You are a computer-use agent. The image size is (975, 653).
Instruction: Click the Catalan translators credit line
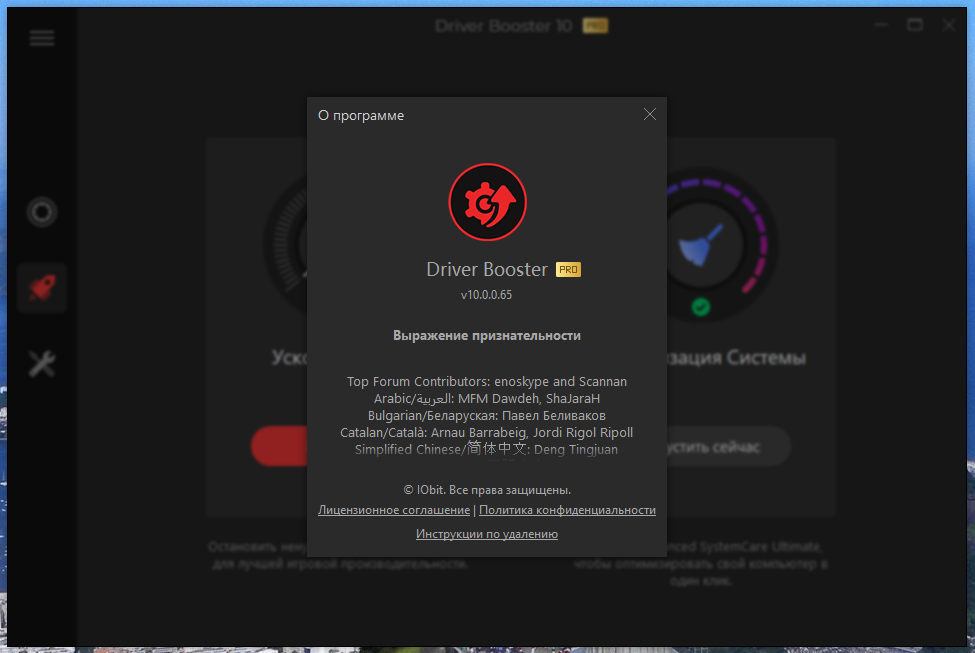[487, 432]
